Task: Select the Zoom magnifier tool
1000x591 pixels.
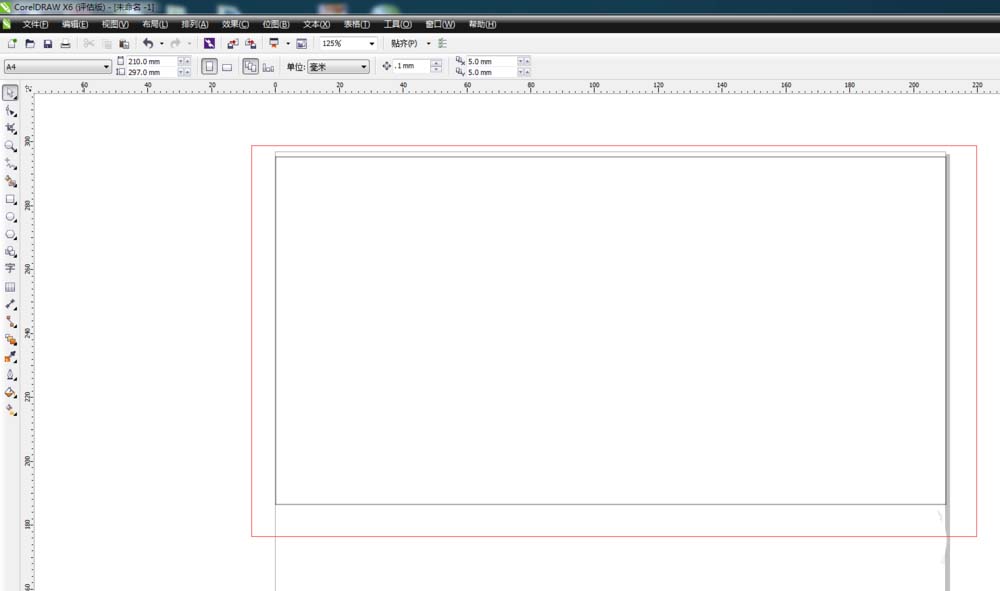Action: point(10,146)
